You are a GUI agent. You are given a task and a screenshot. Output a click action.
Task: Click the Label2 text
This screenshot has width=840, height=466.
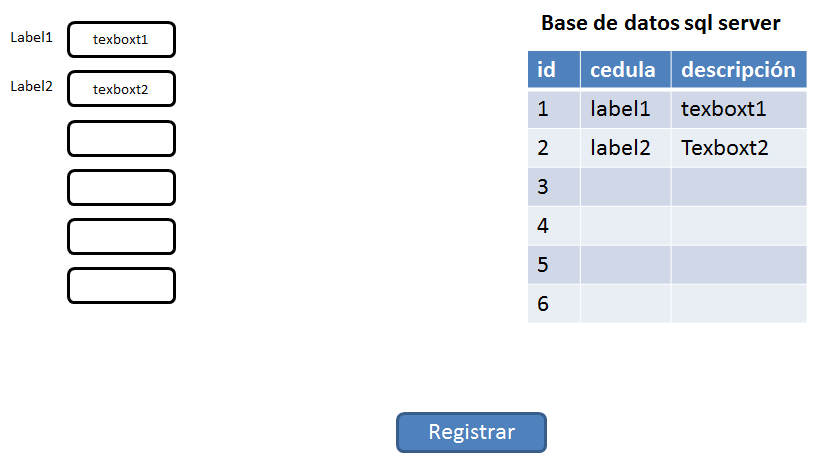32,86
